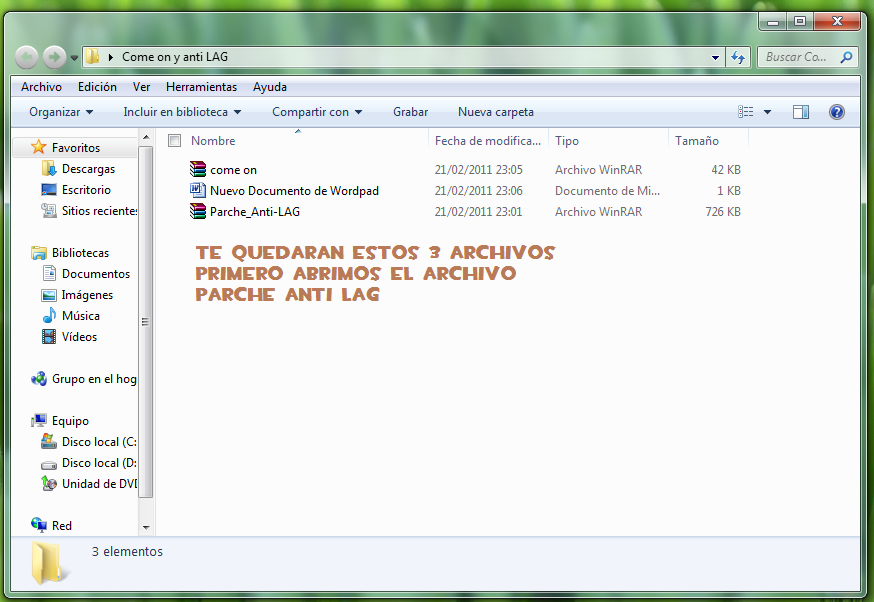Open the Ayuda help icon
This screenshot has width=874, height=602.
click(836, 111)
